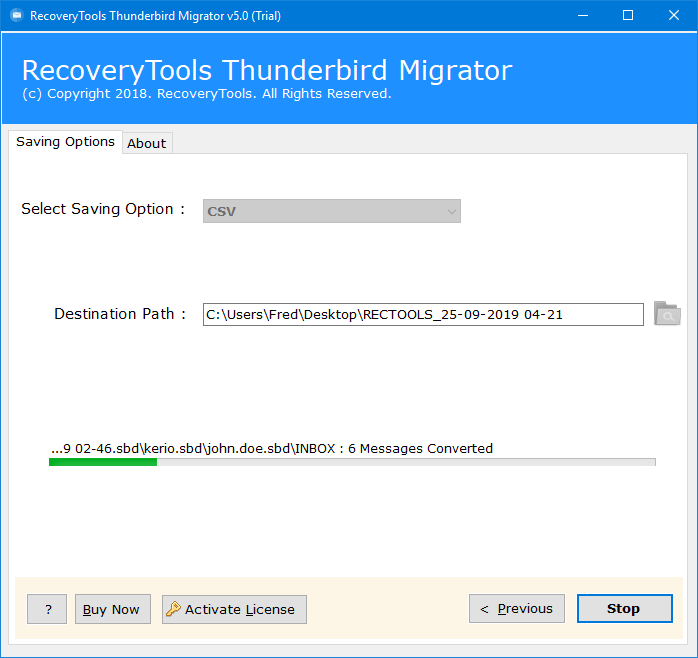Click the Activate License button

pyautogui.click(x=234, y=609)
